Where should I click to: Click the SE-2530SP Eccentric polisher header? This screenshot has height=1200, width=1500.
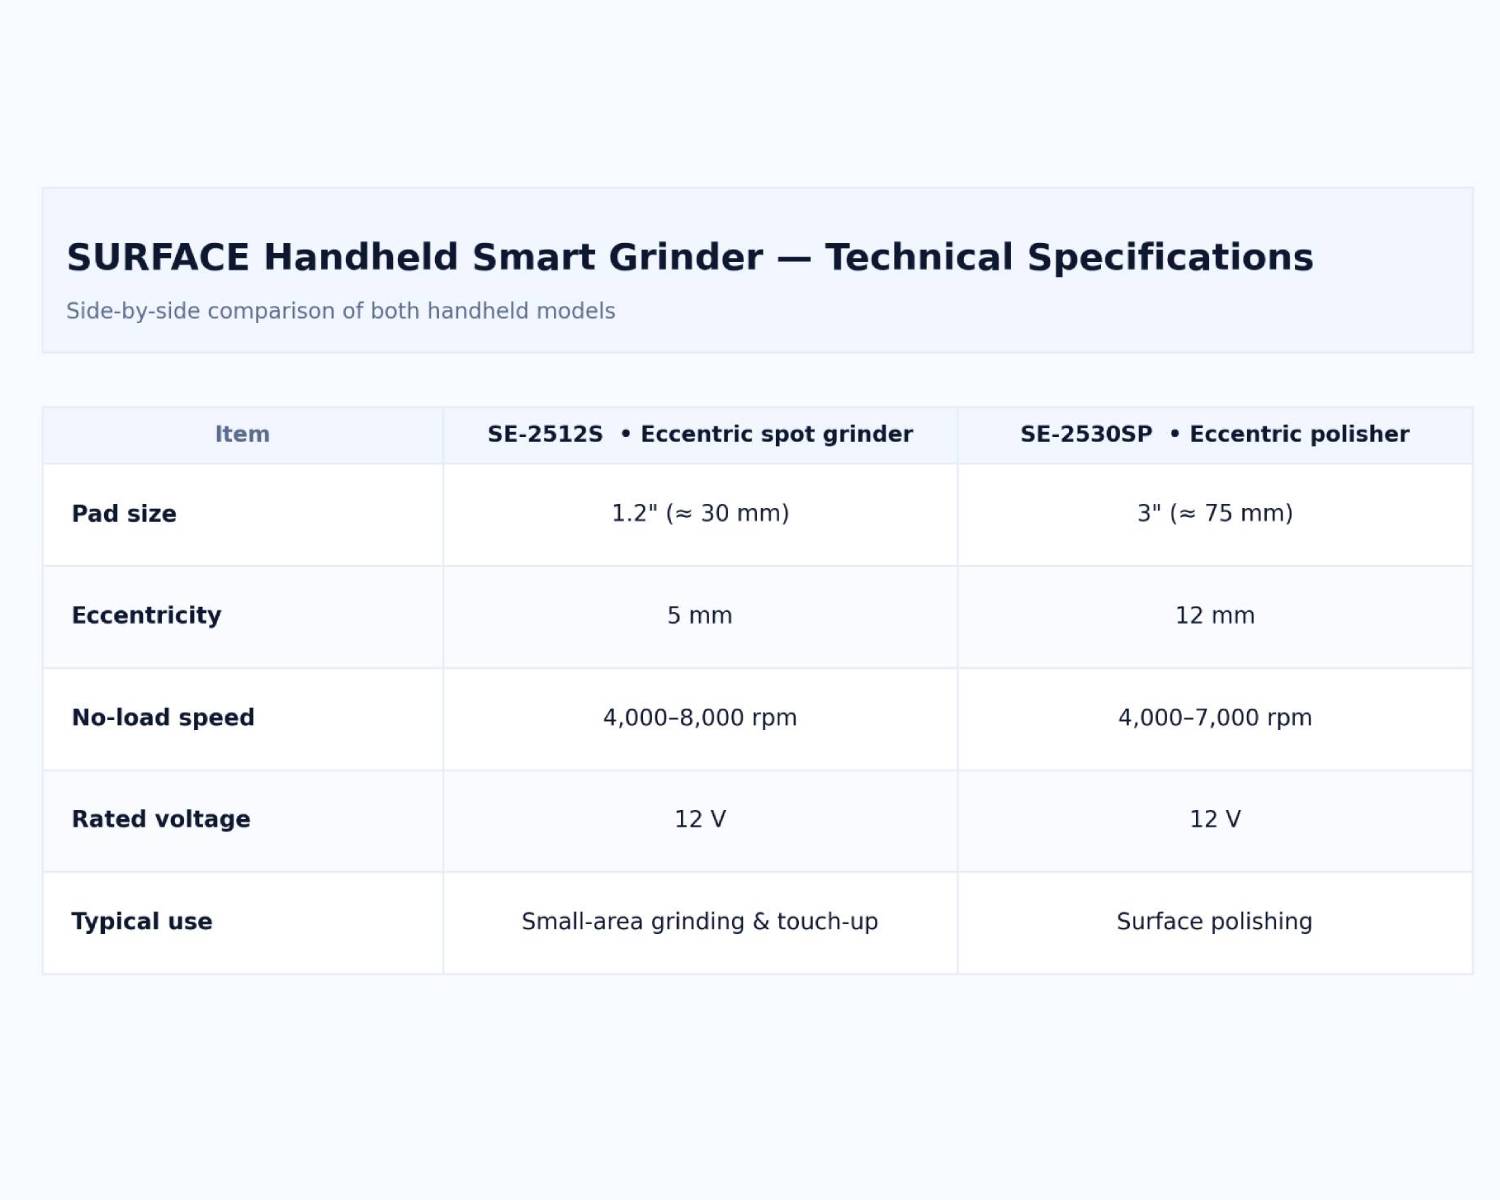1214,434
